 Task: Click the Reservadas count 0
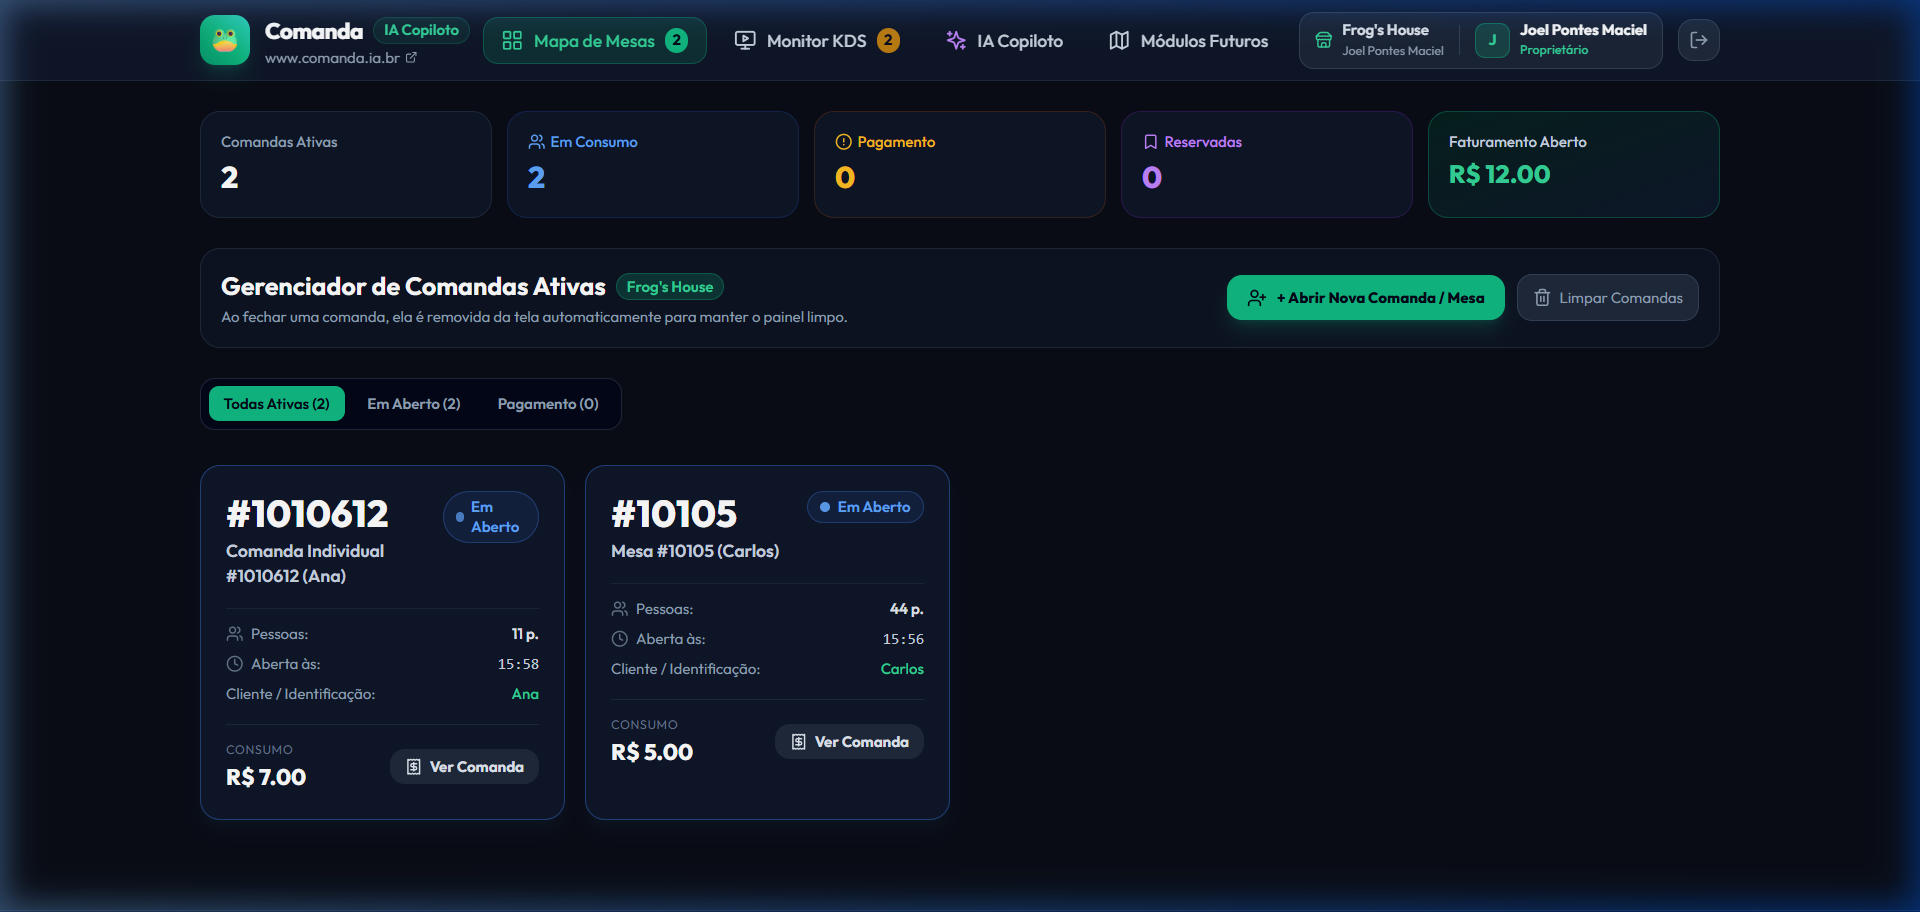[1152, 177]
